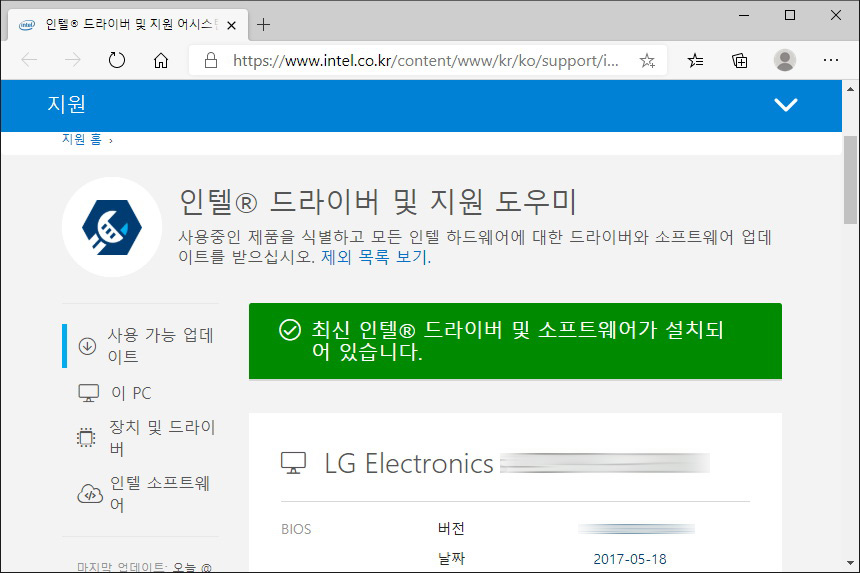
Task: Select the Intel driver assistant browser tab
Action: (x=128, y=25)
